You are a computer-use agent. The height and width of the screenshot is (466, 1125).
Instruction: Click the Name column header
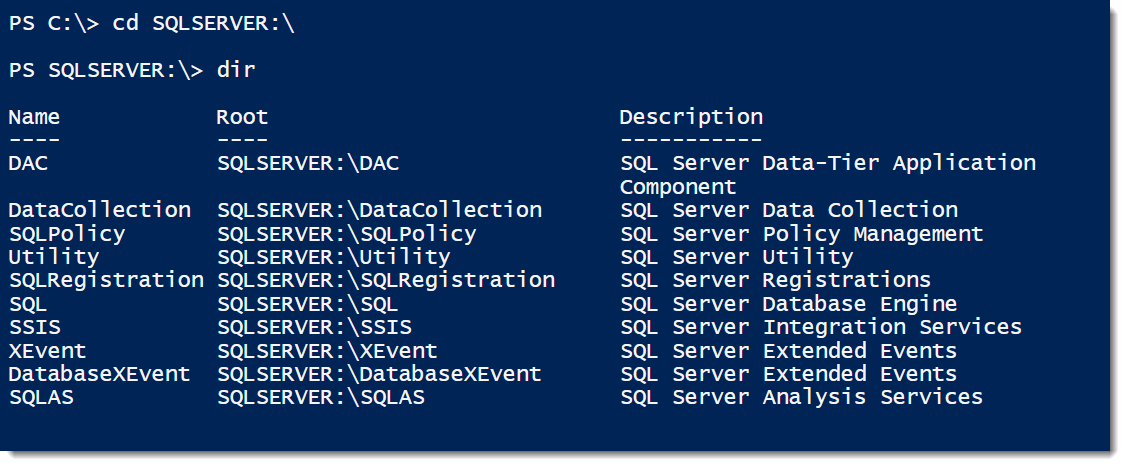pos(34,117)
